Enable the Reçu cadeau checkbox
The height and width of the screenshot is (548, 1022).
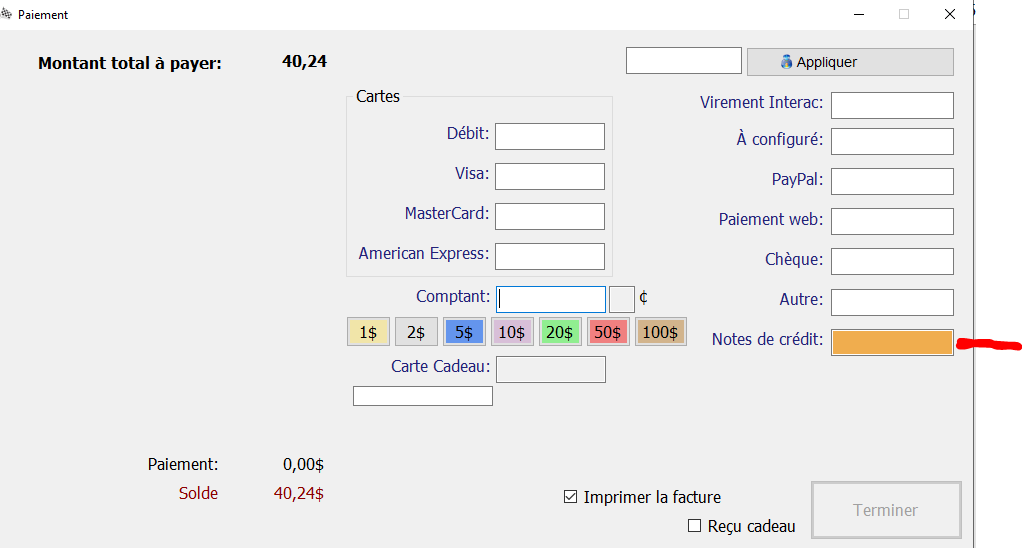tap(695, 526)
